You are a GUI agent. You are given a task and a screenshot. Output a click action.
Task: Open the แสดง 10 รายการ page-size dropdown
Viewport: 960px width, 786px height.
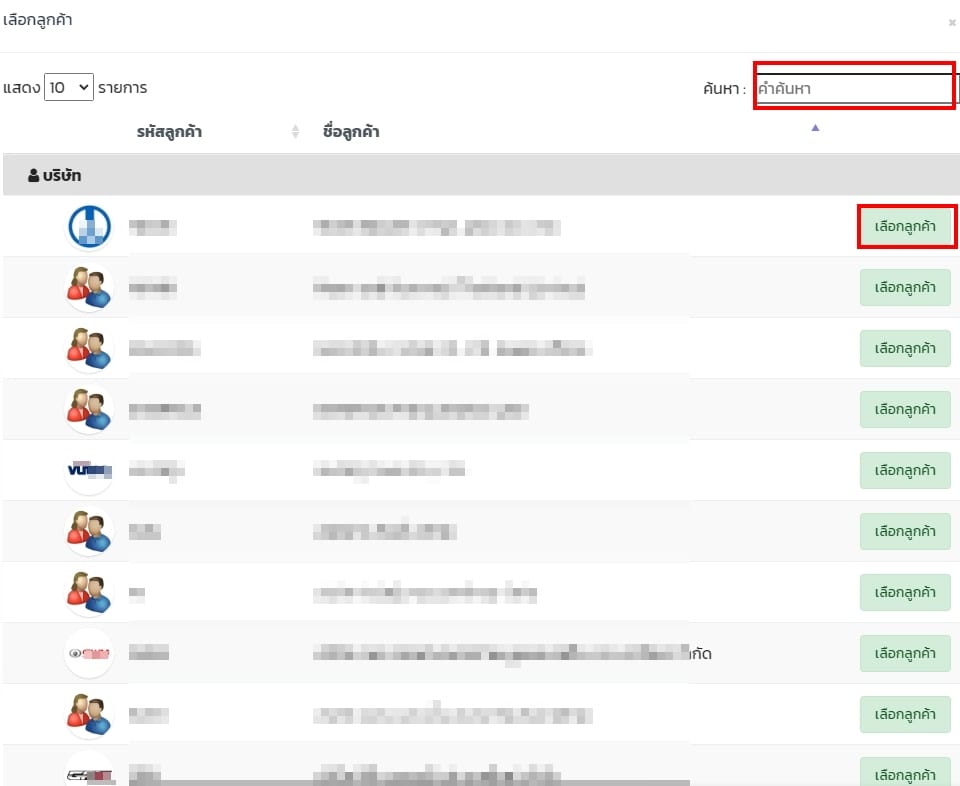click(69, 88)
